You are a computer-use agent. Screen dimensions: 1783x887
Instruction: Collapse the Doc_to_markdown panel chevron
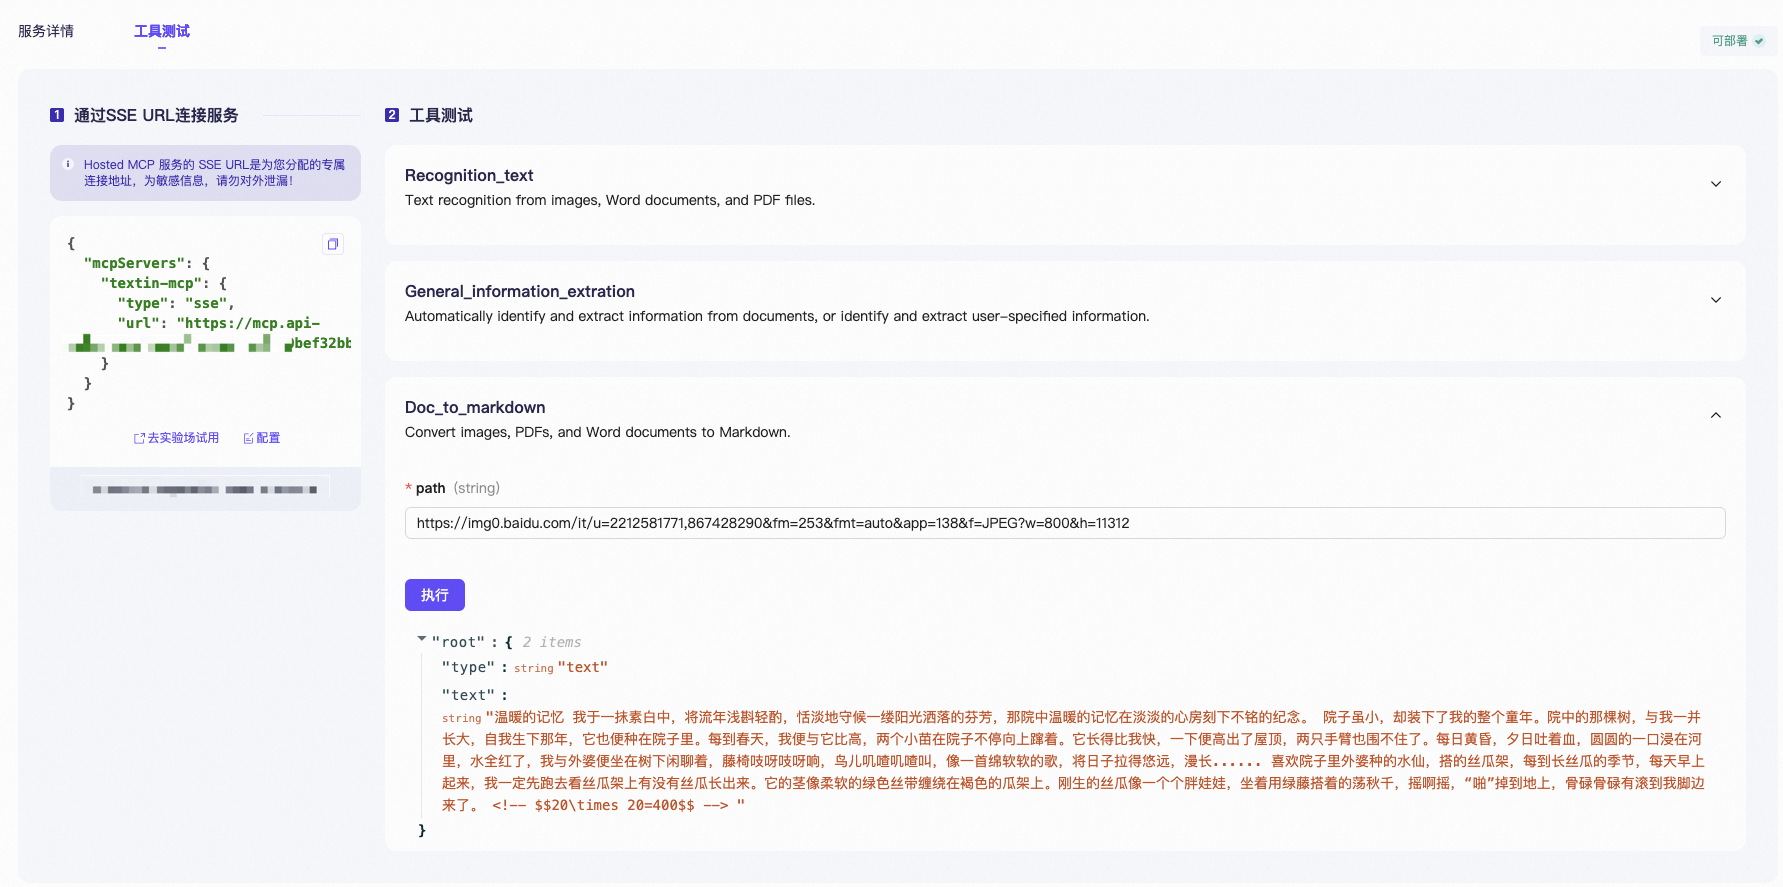tap(1715, 415)
